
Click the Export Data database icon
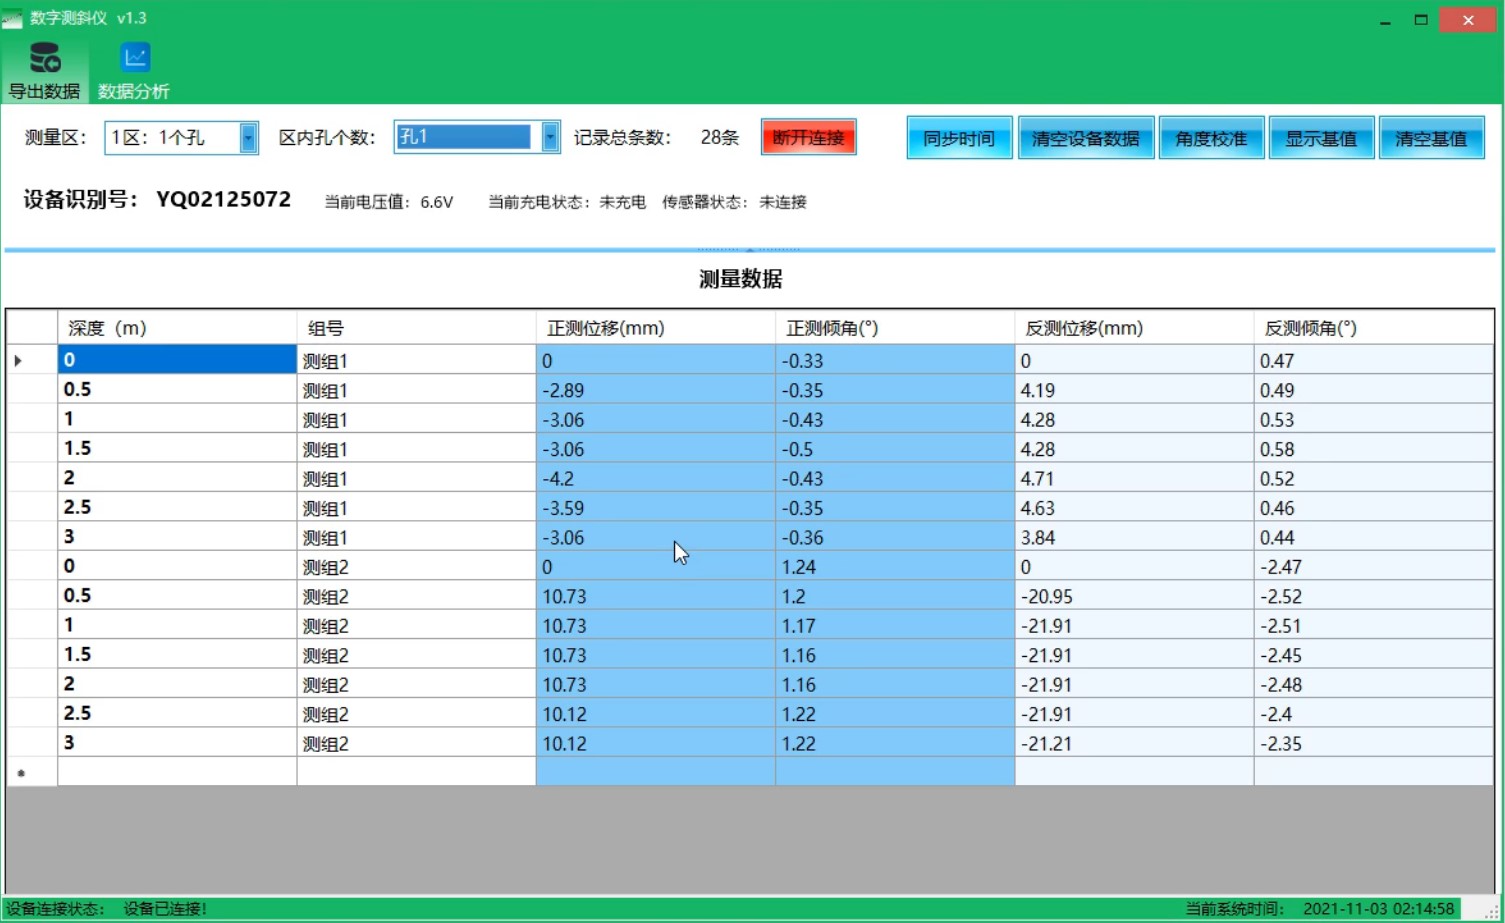(x=44, y=59)
